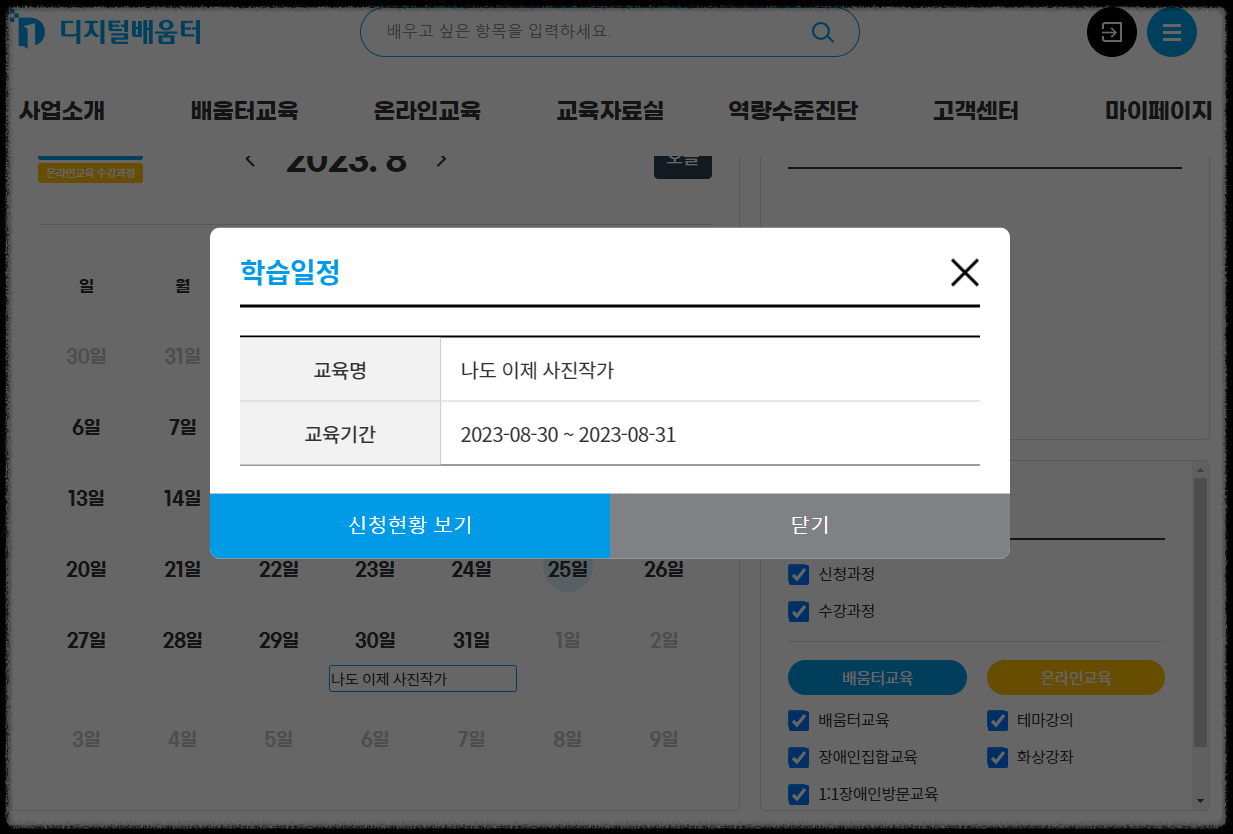Screen dimensions: 1233x834
Task: Open 고객센터 menu
Action: tap(975, 111)
